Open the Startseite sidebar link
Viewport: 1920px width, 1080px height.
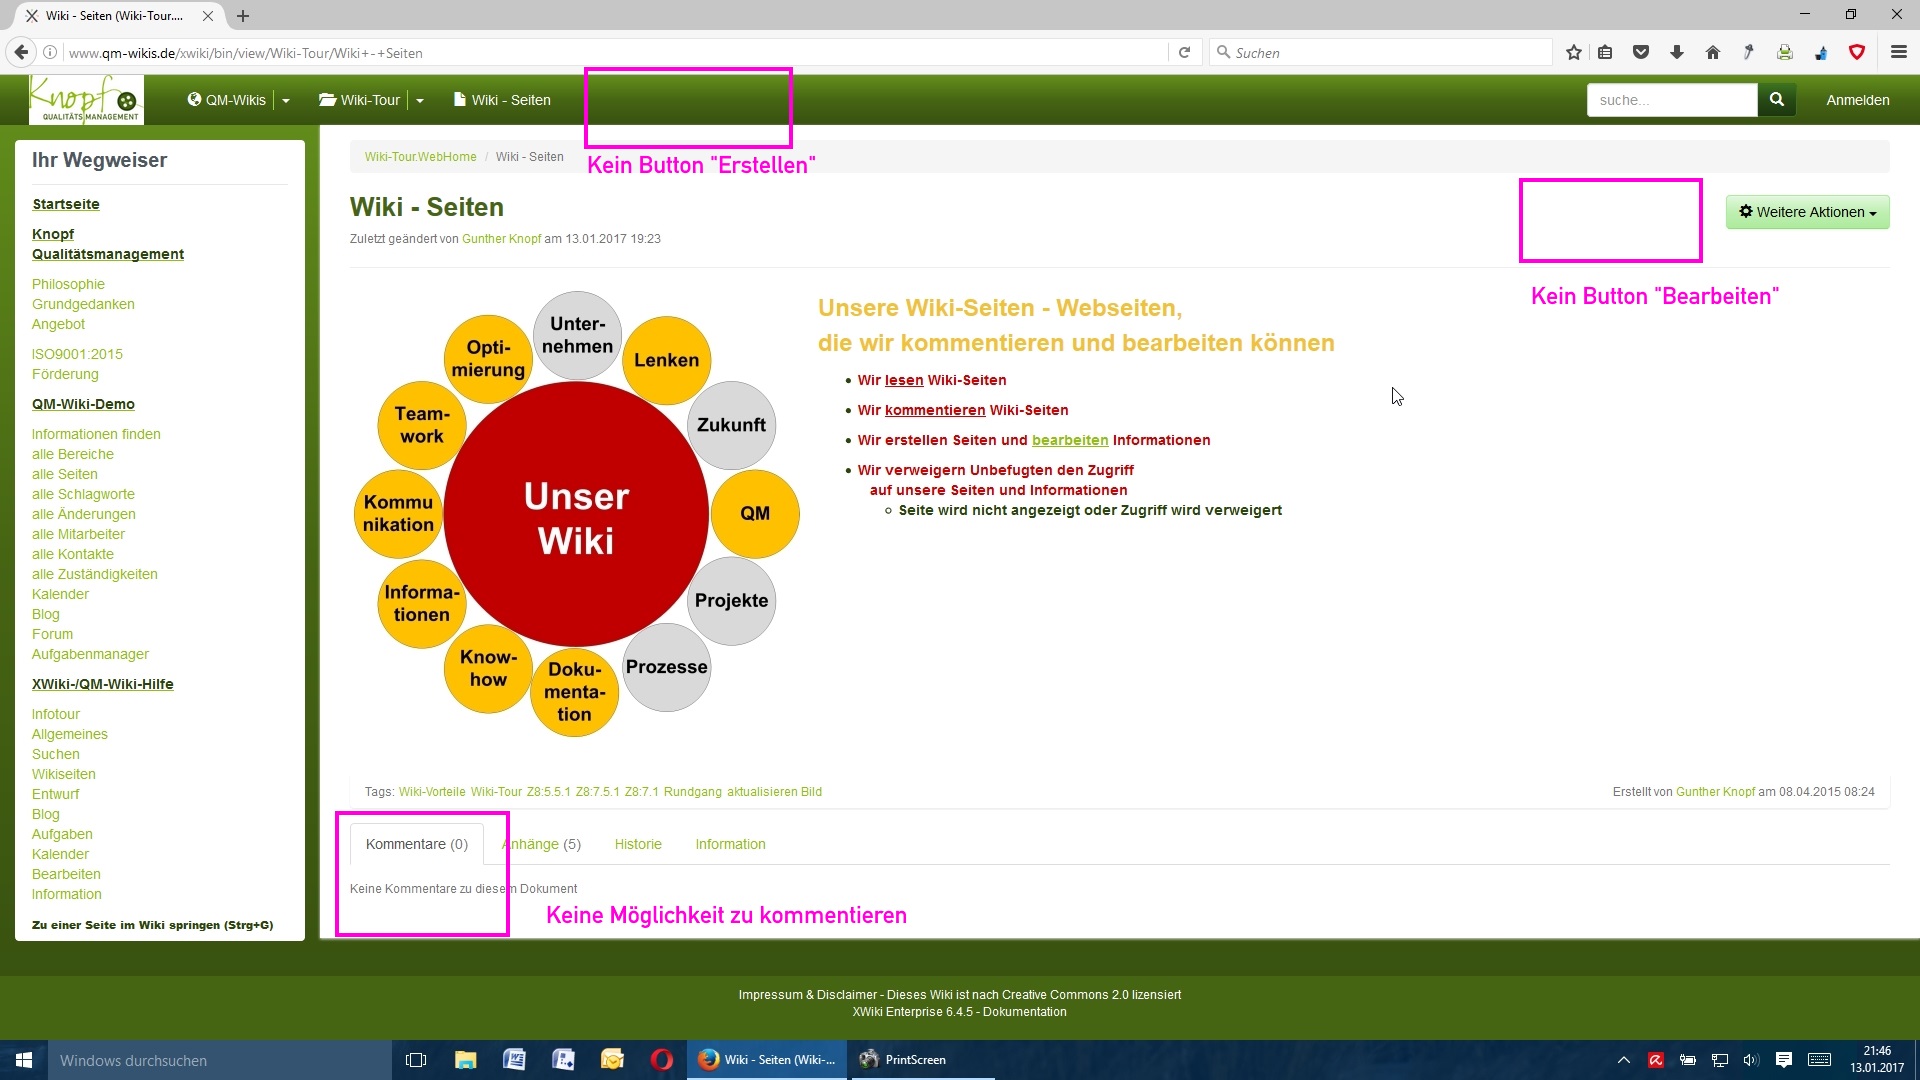66,204
